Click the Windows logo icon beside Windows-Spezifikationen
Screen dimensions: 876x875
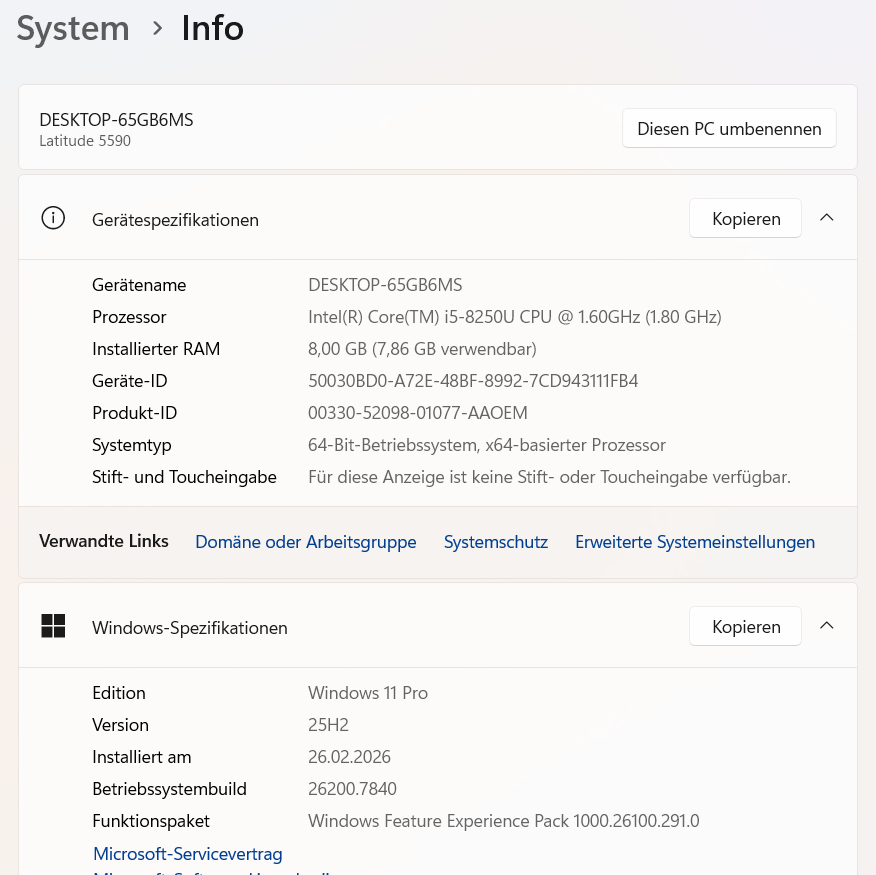(x=53, y=626)
